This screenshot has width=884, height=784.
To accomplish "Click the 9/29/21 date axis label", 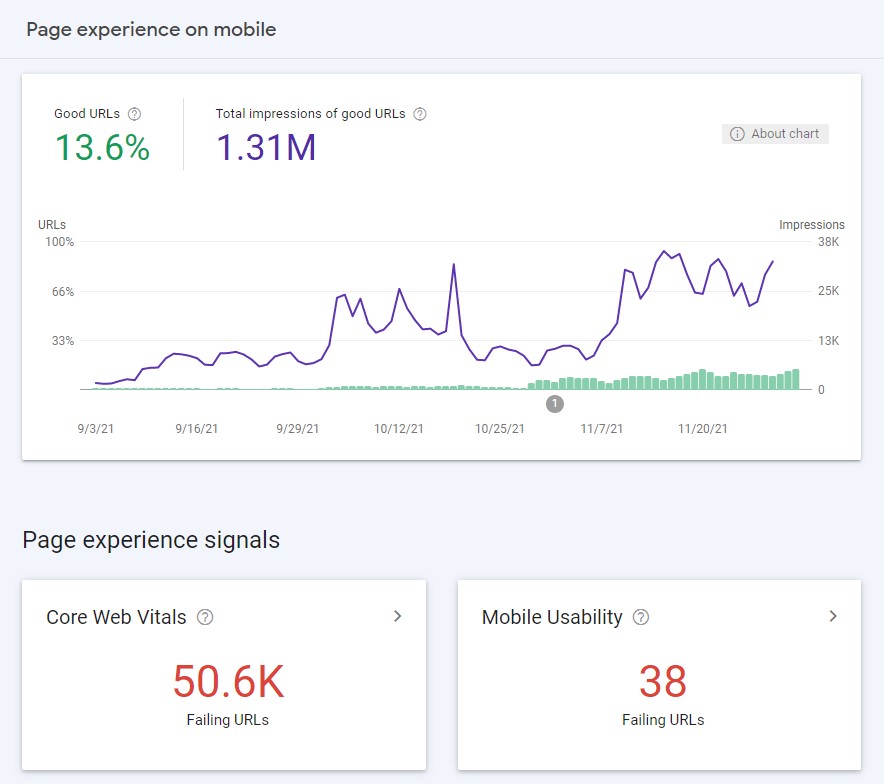I will 297,429.
